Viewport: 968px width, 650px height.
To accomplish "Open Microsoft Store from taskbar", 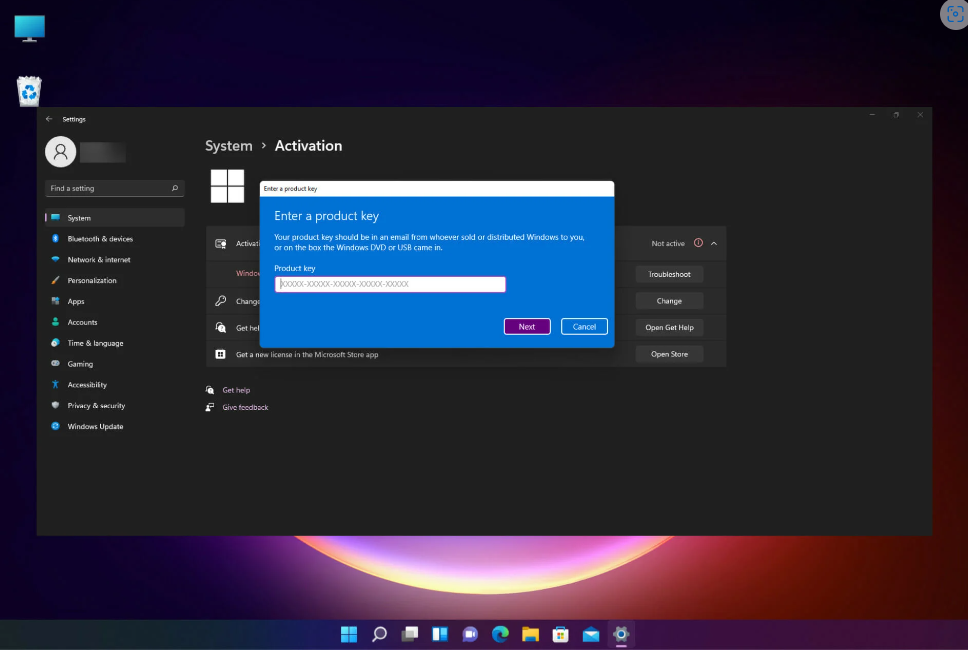I will [561, 634].
